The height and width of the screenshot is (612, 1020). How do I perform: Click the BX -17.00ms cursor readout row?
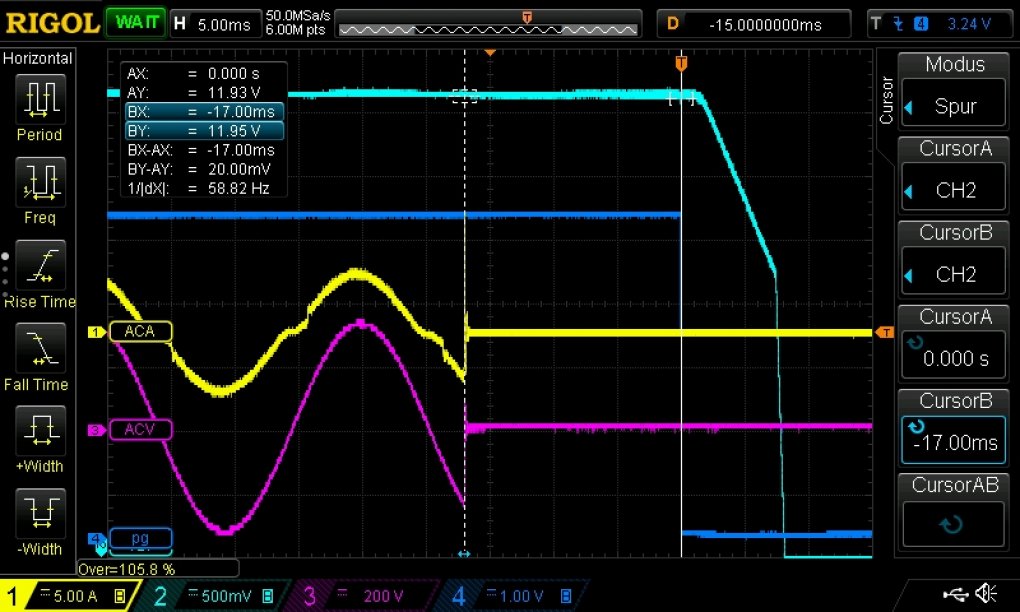[x=204, y=112]
